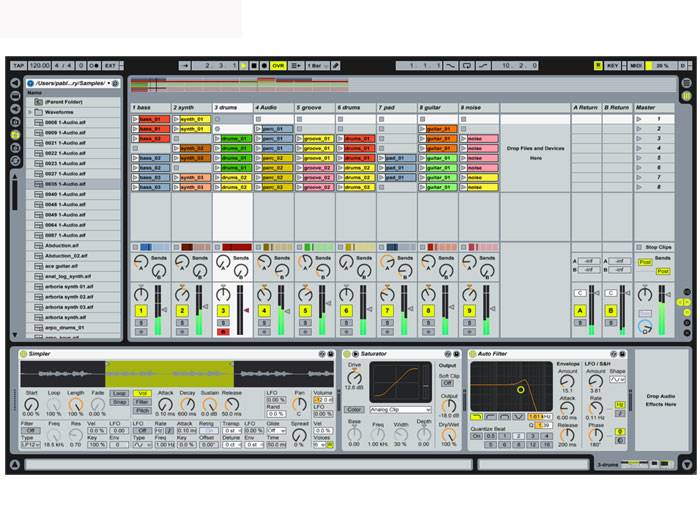Select the 8 guitar track header

[x=437, y=107]
